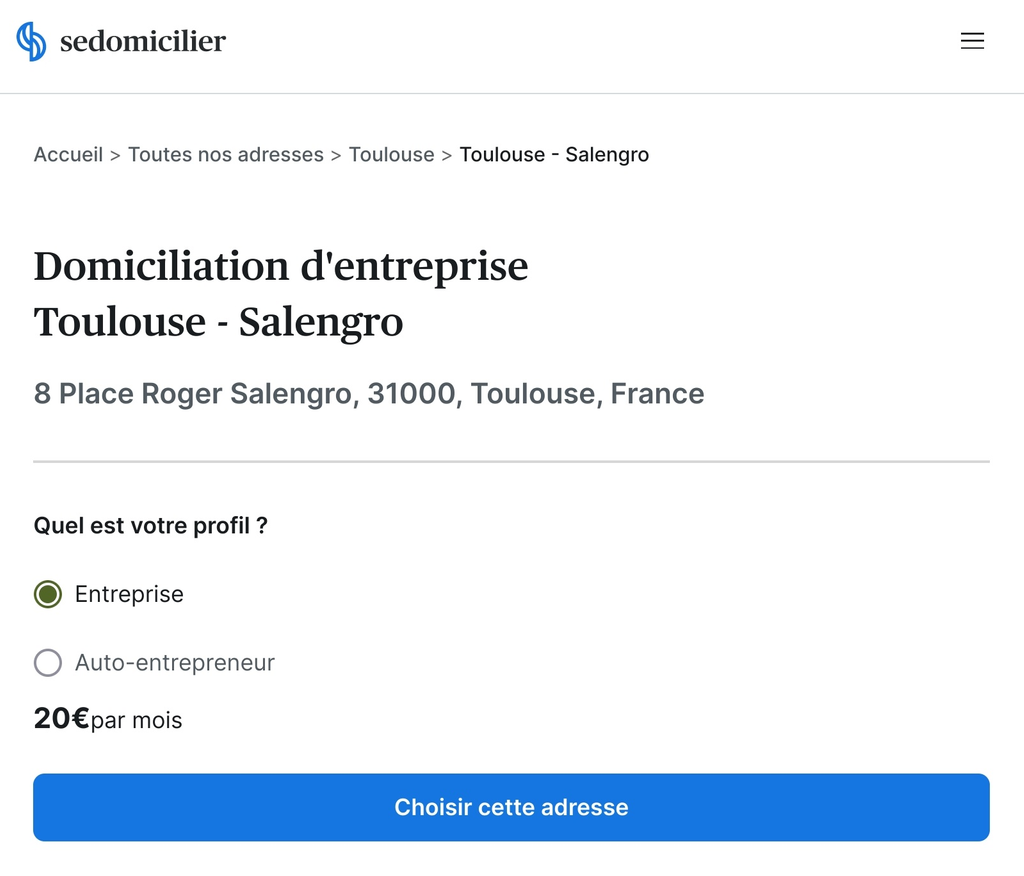
Task: Go to Accueil in the breadcrumb
Action: click(x=69, y=155)
